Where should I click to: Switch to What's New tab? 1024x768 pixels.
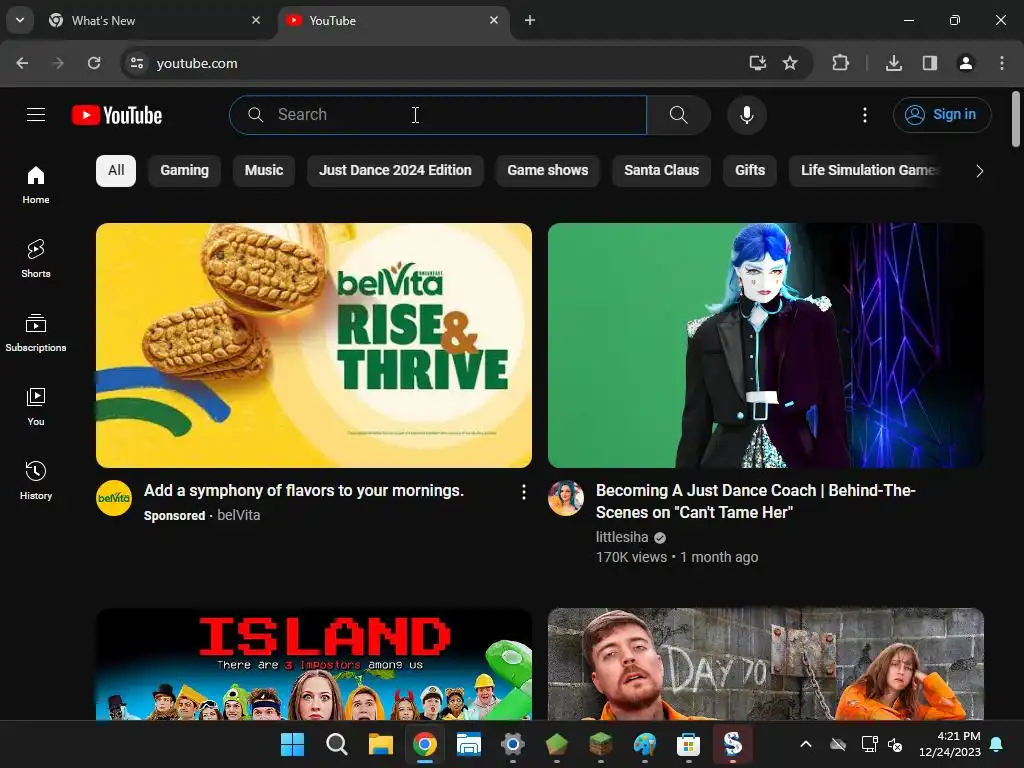[x=155, y=20]
